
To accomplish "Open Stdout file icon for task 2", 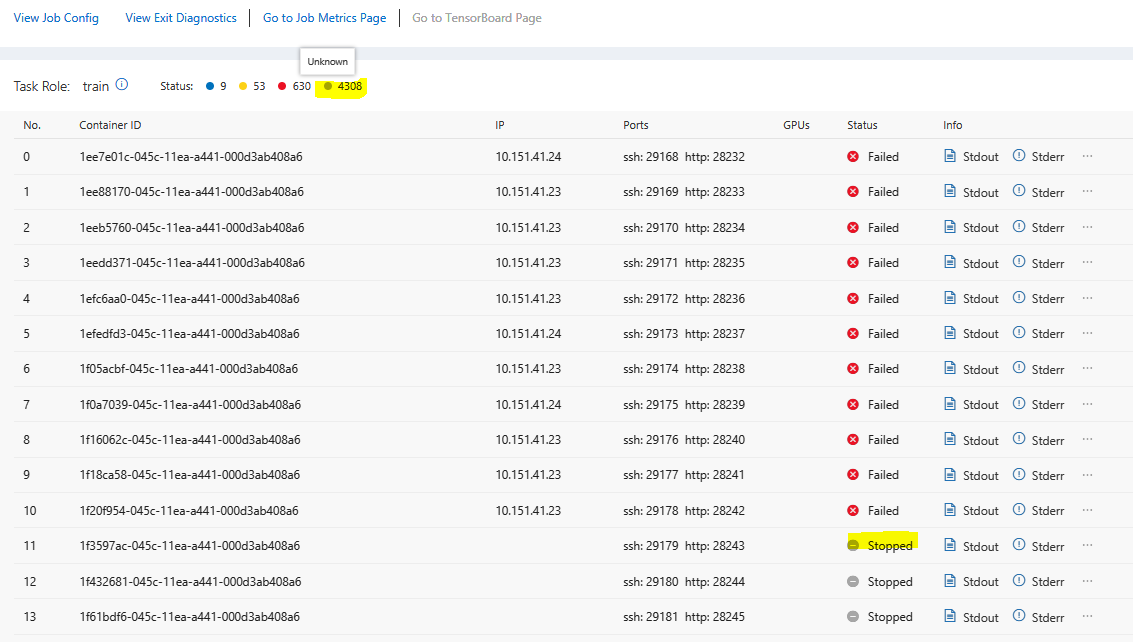I will click(x=950, y=226).
